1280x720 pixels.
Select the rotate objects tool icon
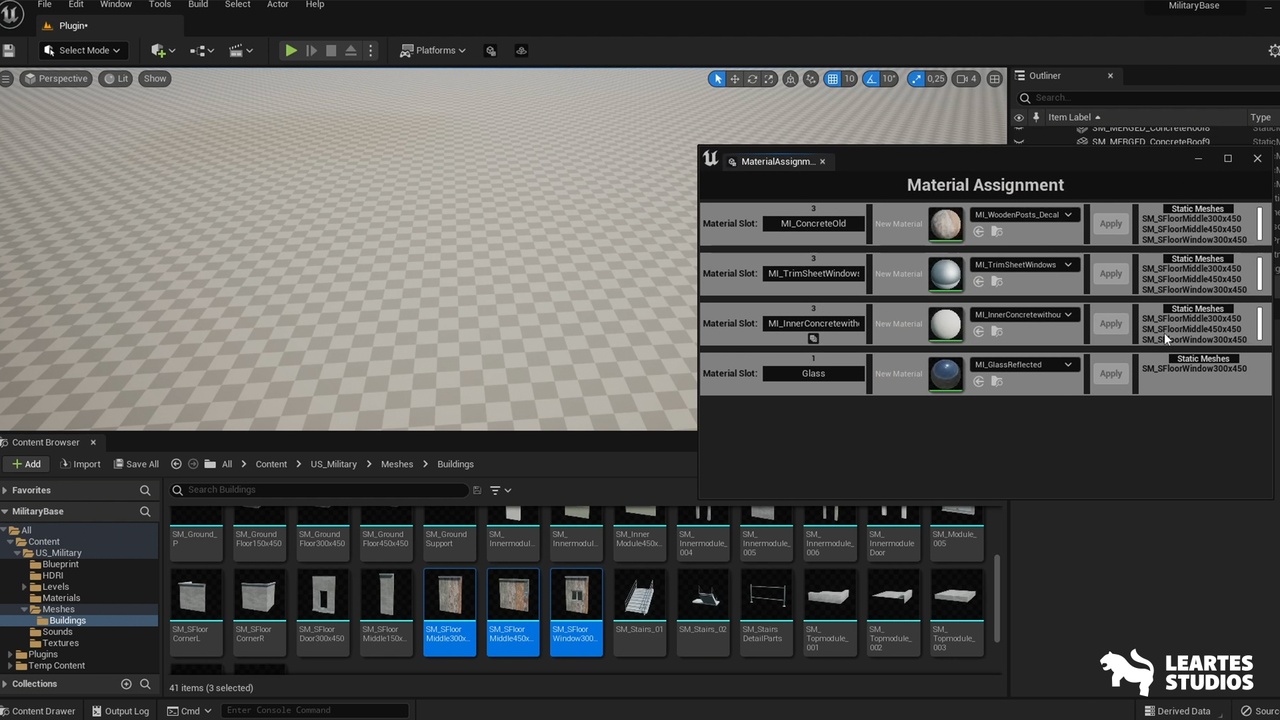(753, 79)
